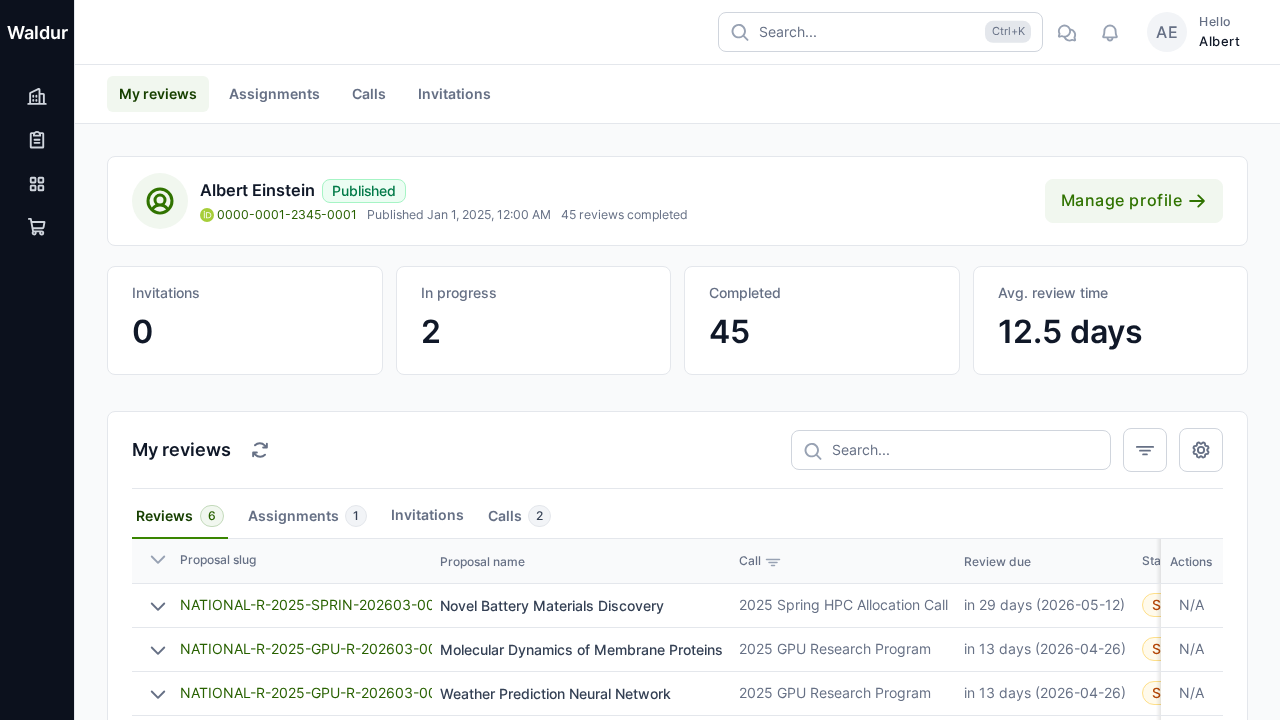Open the clipboard icon in sidebar
The height and width of the screenshot is (720, 1280).
pos(37,140)
